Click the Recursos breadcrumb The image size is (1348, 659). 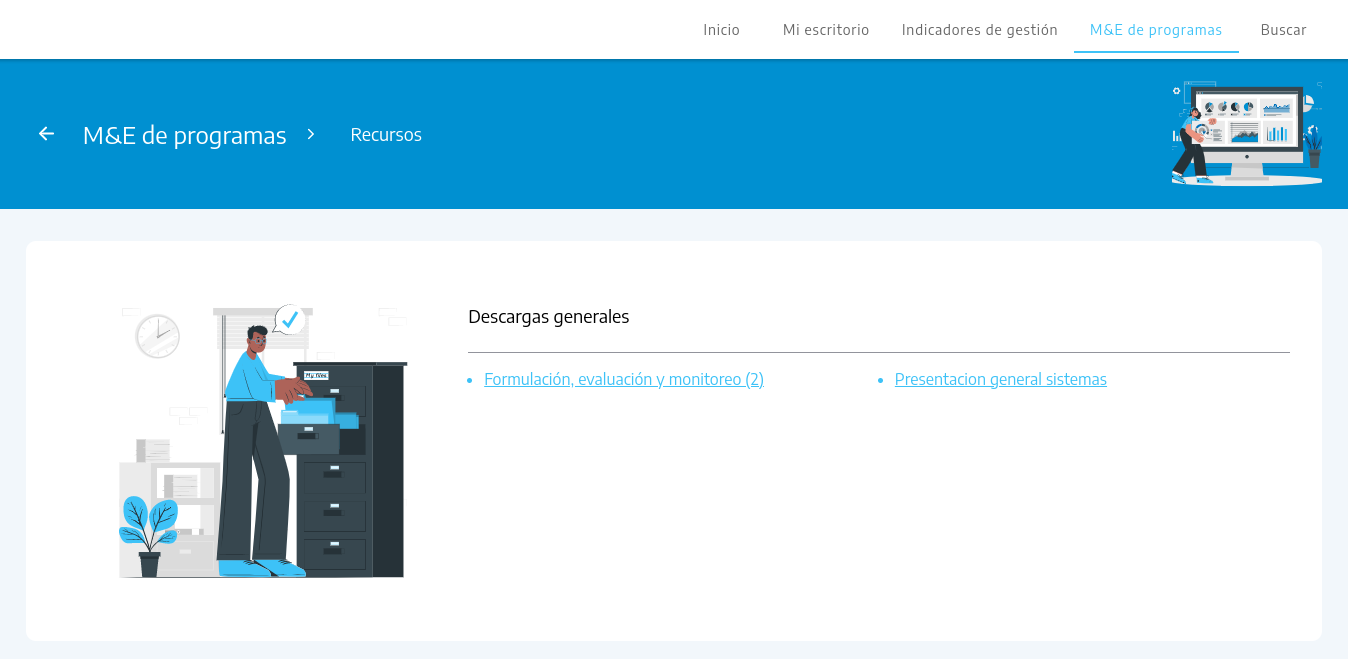click(x=386, y=134)
